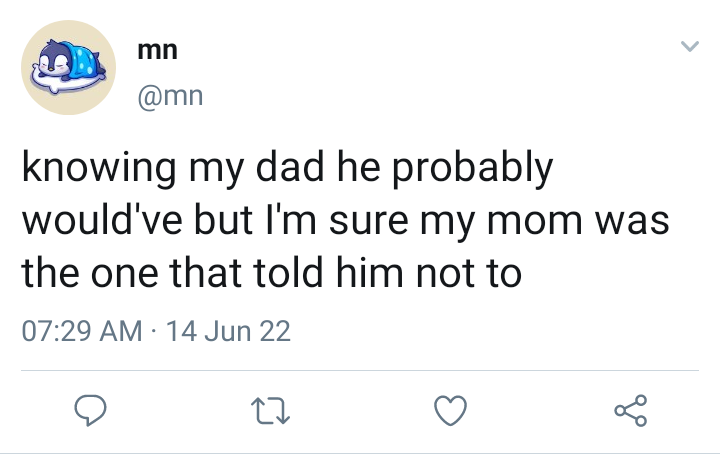This screenshot has height=465, width=720.
Task: Click the 07:29 AM time stamp
Action: pos(82,331)
